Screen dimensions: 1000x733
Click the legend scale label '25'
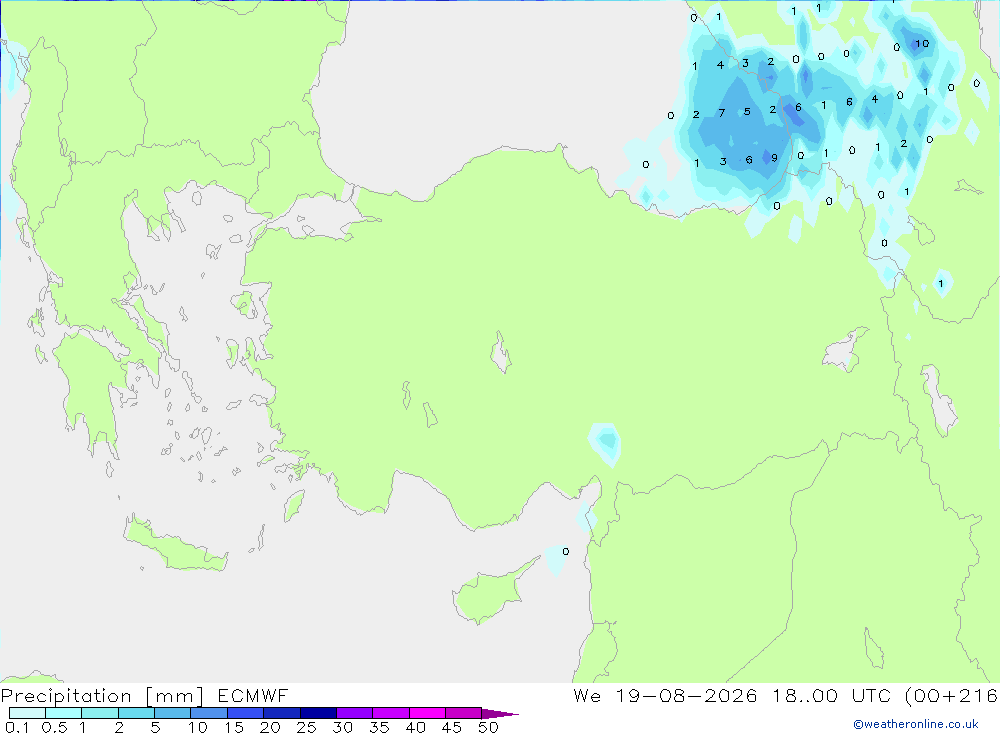click(307, 727)
